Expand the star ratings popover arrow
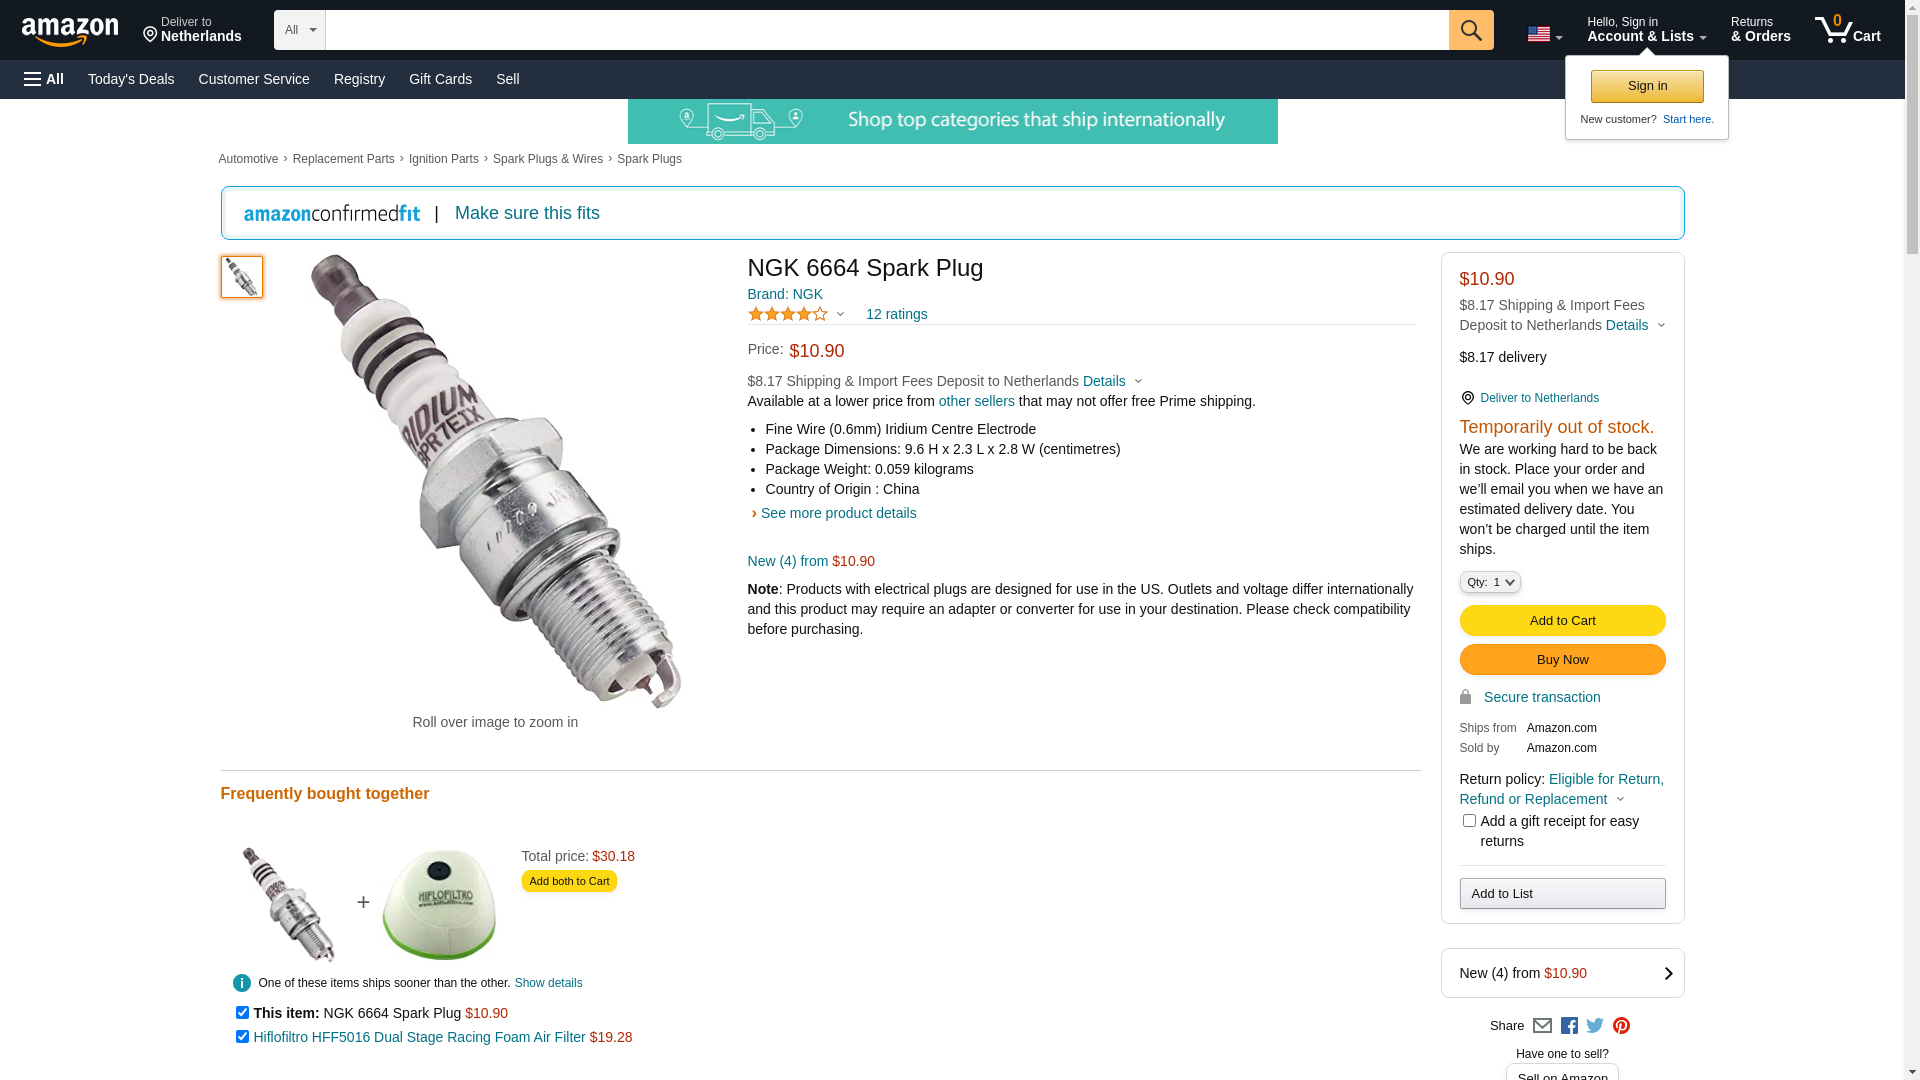 840,315
